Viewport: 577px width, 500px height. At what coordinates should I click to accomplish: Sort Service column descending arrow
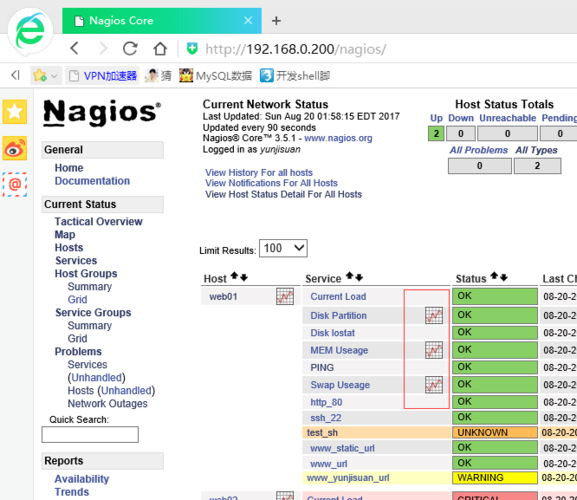(x=359, y=277)
